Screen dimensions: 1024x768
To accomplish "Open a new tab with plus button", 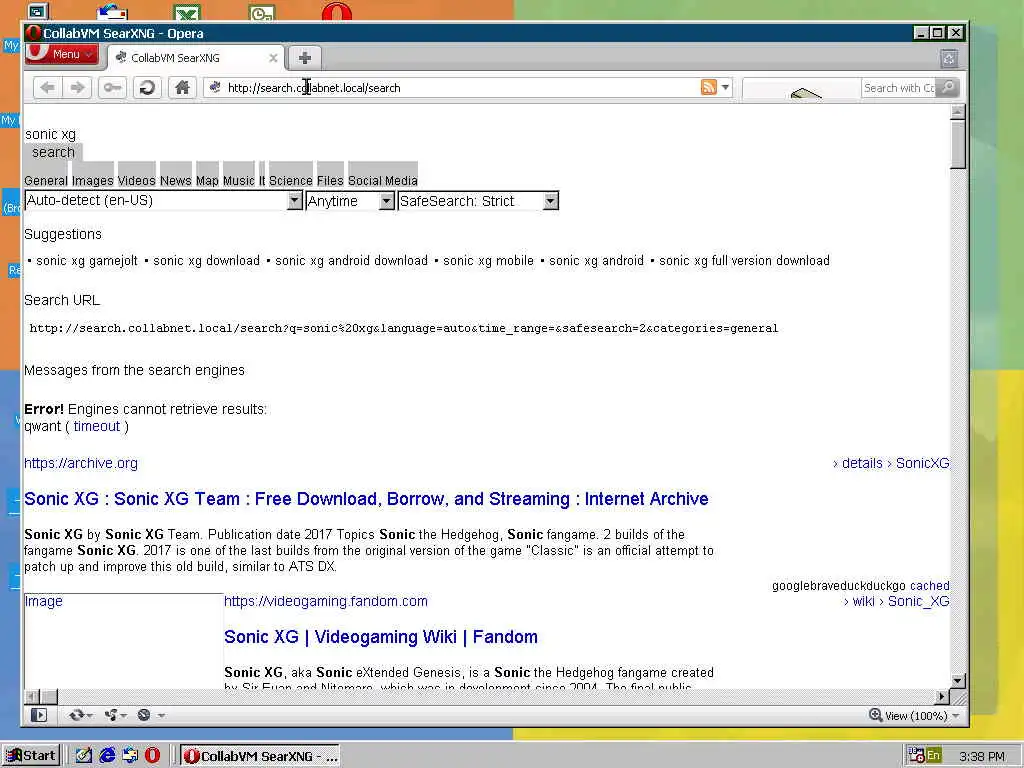I will (304, 57).
